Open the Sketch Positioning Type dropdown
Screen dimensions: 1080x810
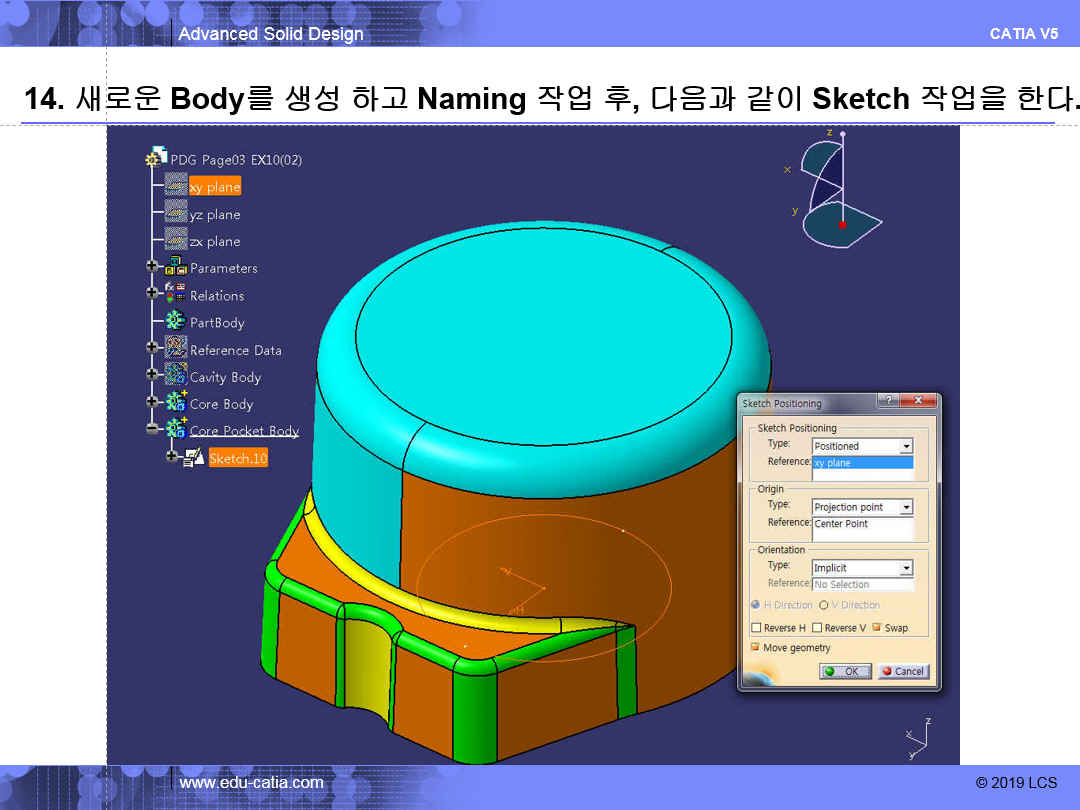(906, 446)
